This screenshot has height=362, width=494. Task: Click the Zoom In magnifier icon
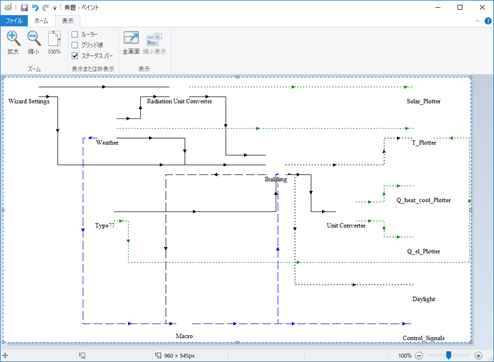(13, 39)
